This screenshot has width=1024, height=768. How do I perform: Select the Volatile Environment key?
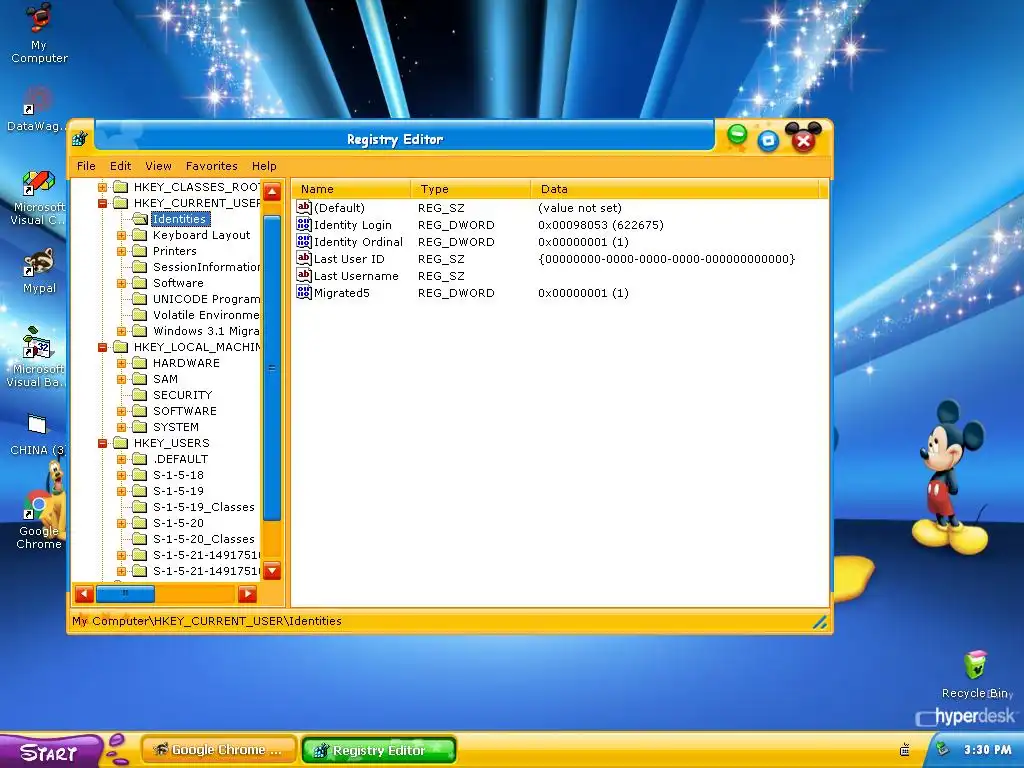tap(206, 315)
